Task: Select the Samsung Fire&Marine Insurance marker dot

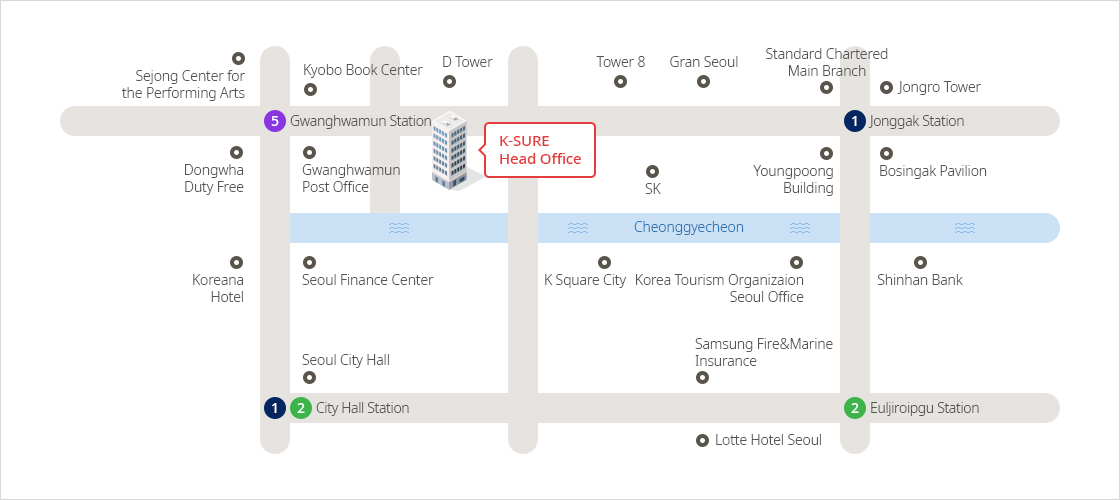Action: click(x=702, y=377)
